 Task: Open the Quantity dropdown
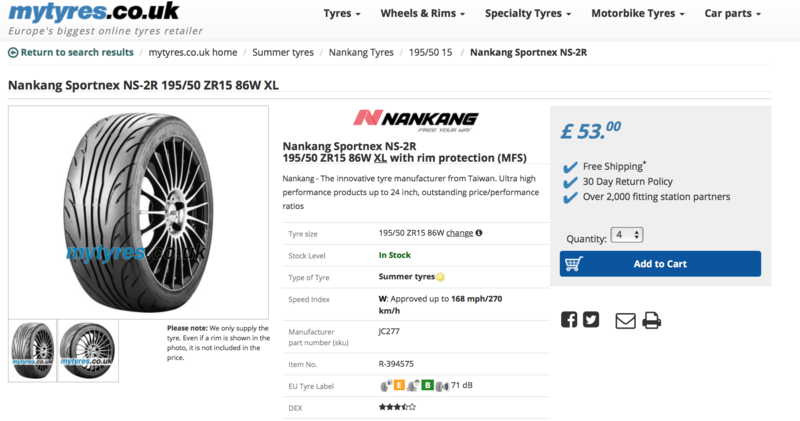pos(629,235)
